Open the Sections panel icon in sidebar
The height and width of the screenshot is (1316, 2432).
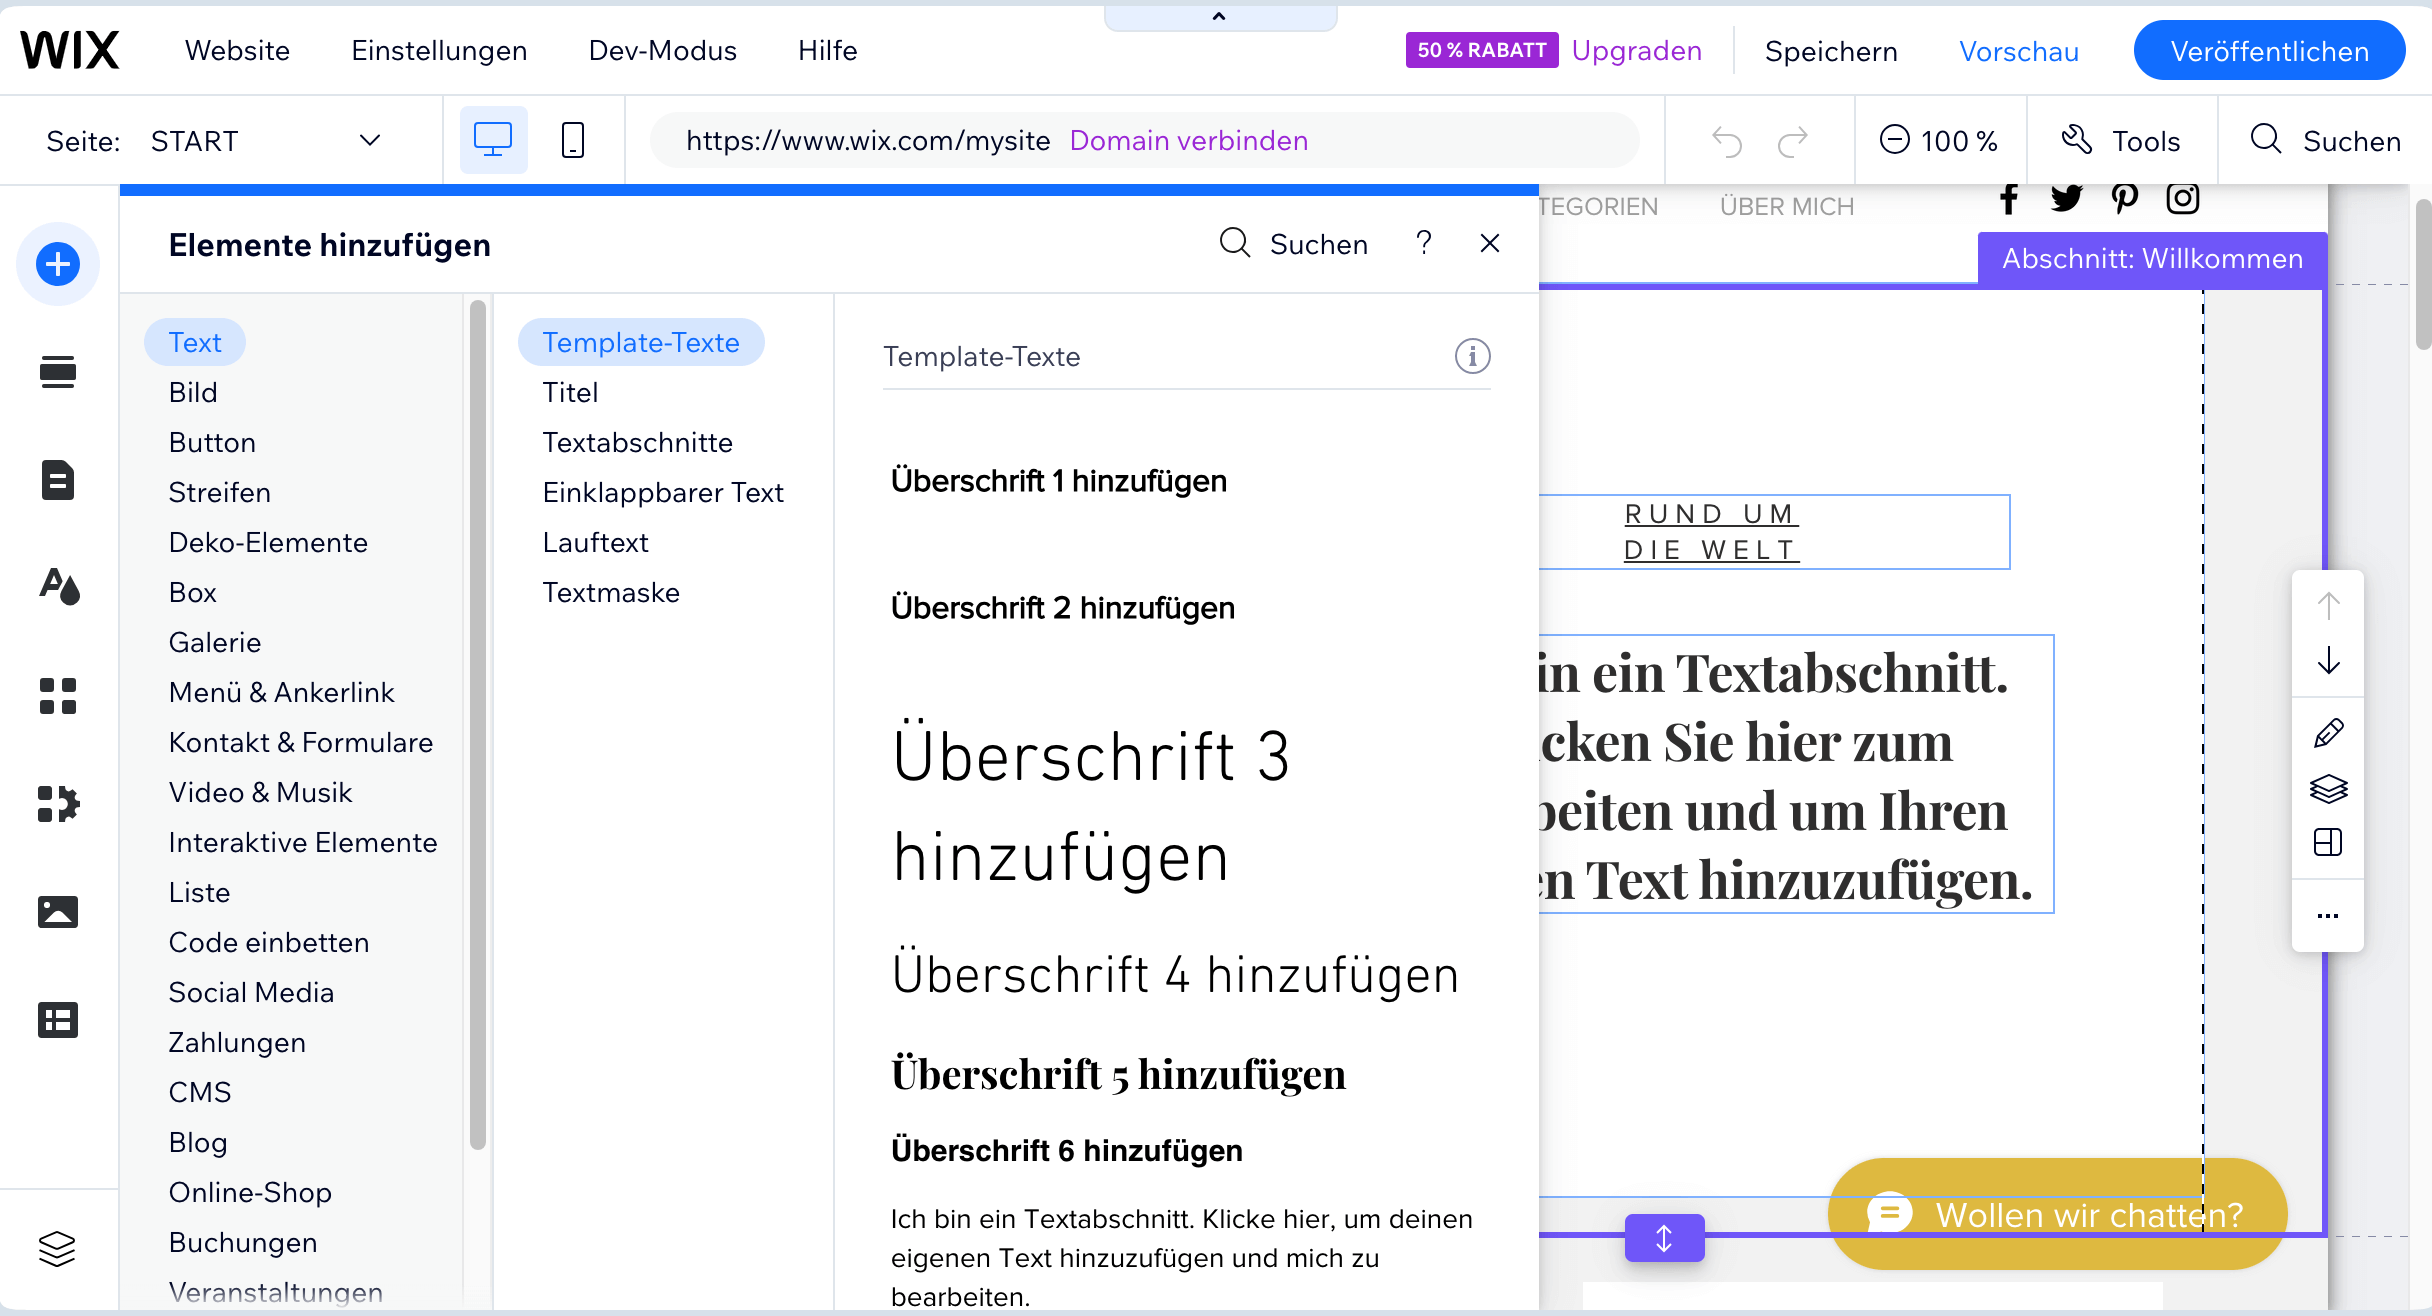coord(58,372)
